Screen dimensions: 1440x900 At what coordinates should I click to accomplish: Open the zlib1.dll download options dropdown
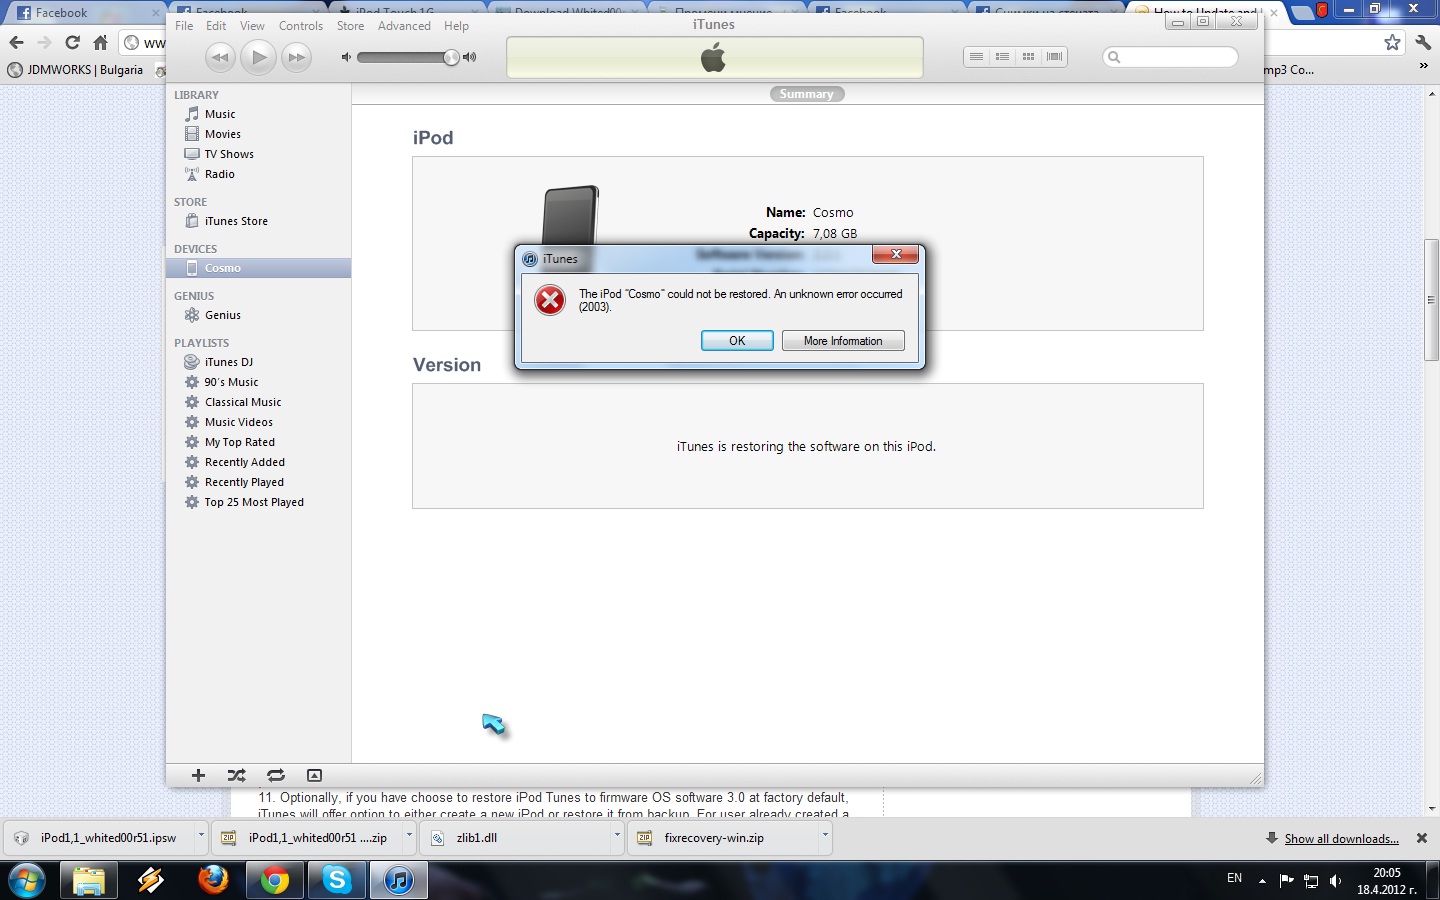pos(617,834)
